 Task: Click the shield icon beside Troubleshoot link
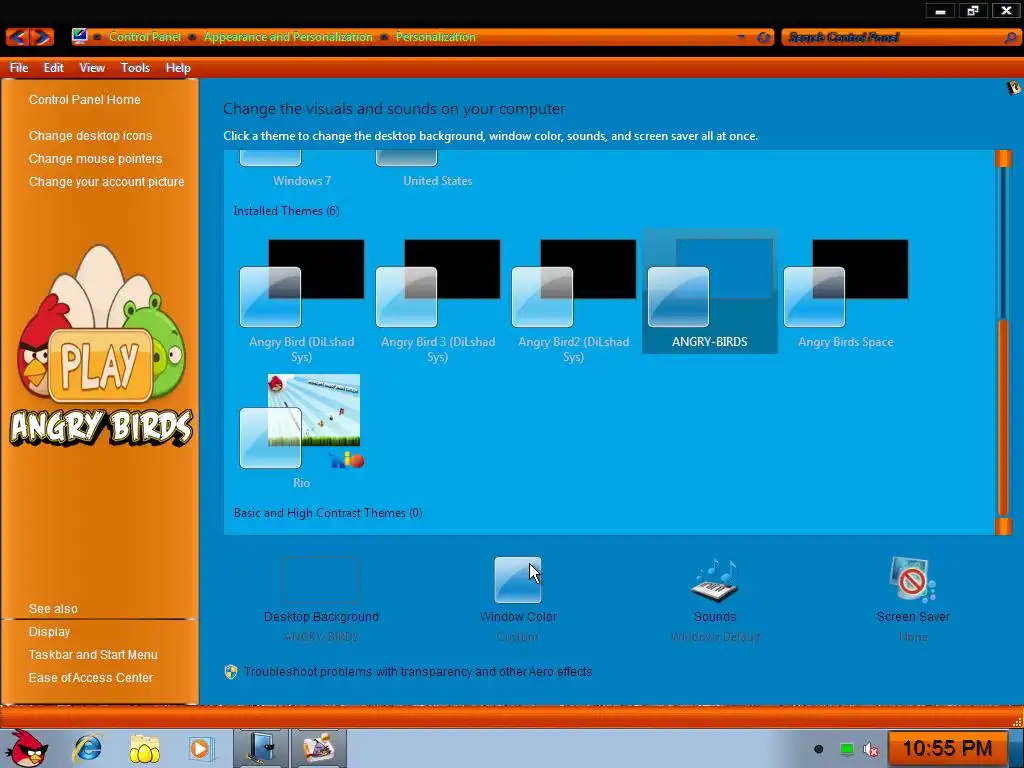(x=231, y=671)
